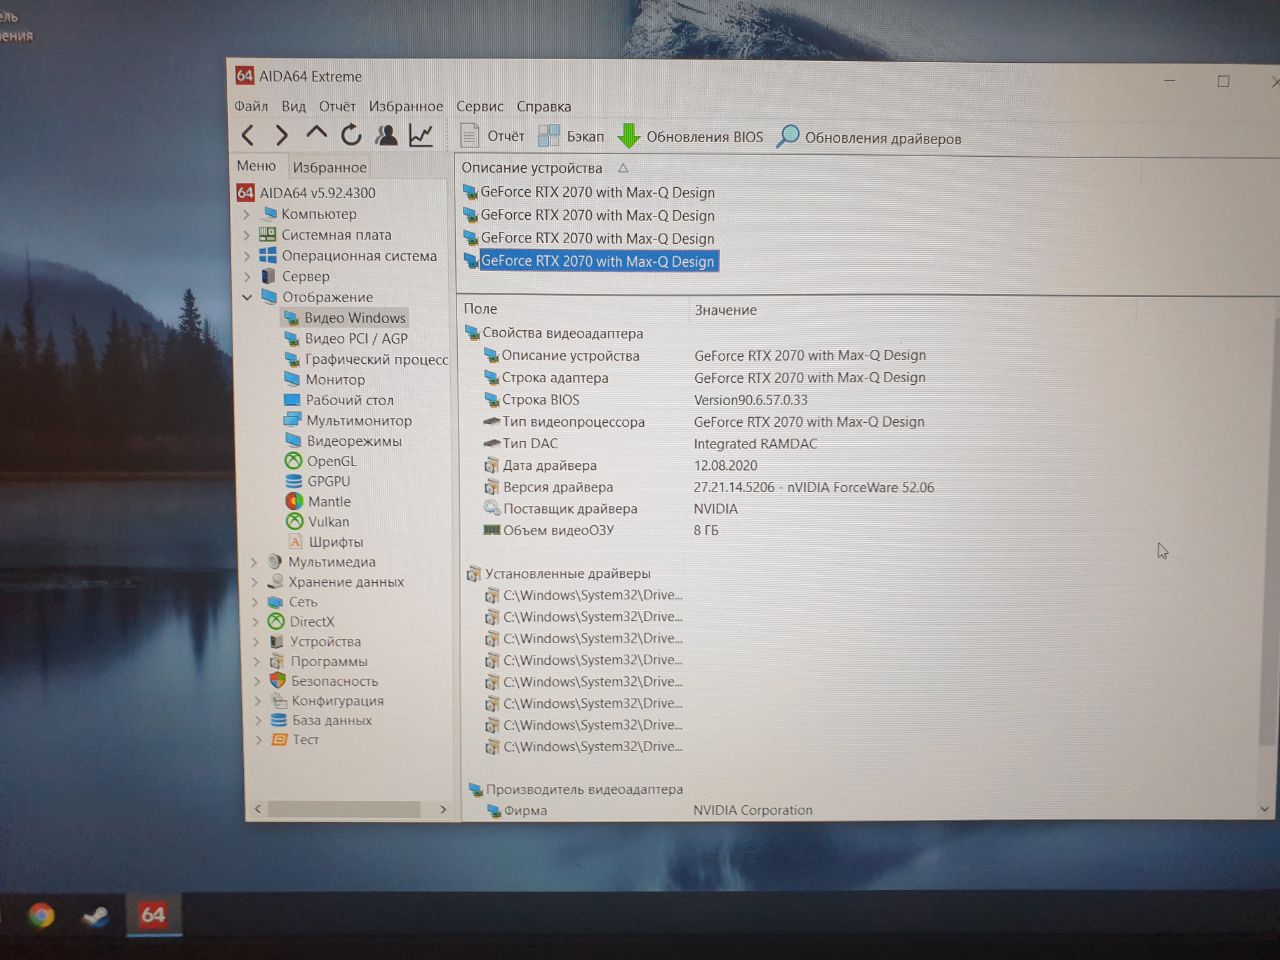Click NVIDIA Corporation value in Фирма row
Viewport: 1280px width, 960px height.
(753, 810)
